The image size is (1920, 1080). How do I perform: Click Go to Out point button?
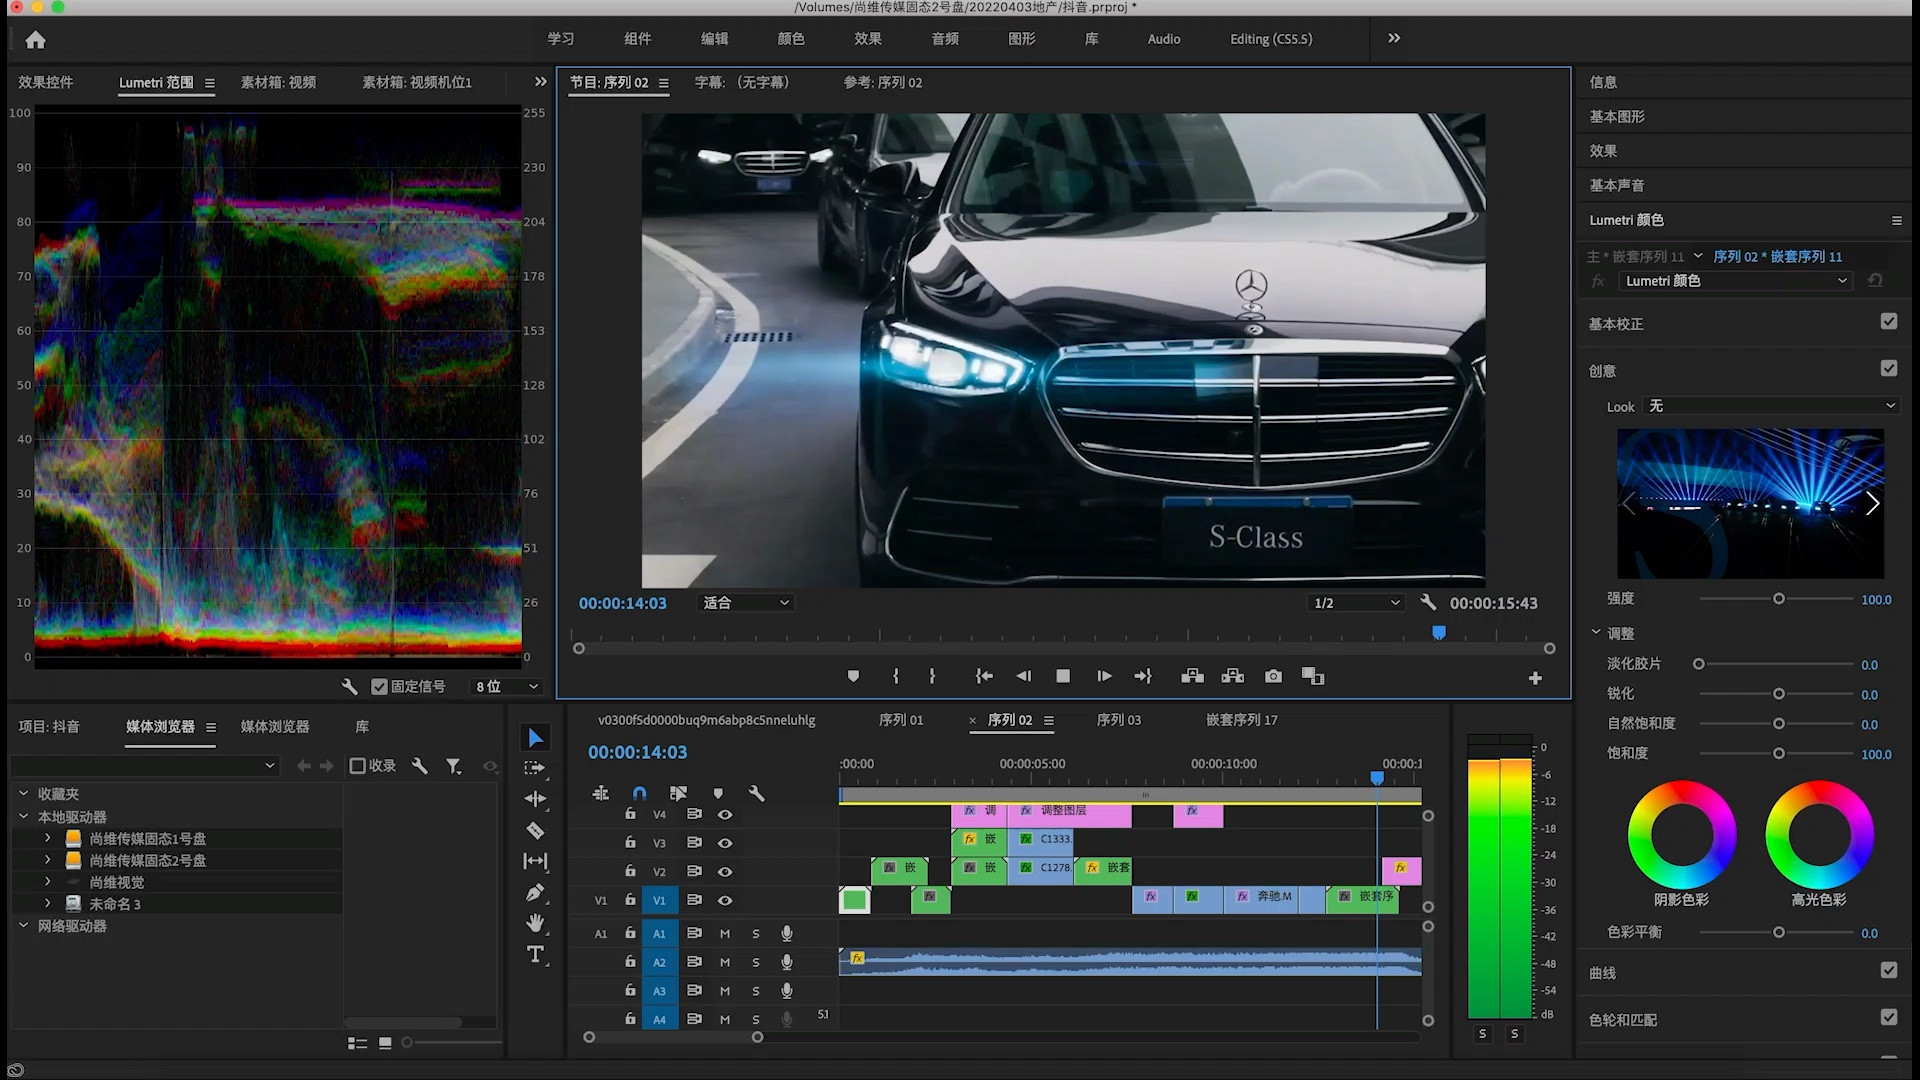click(x=1143, y=677)
